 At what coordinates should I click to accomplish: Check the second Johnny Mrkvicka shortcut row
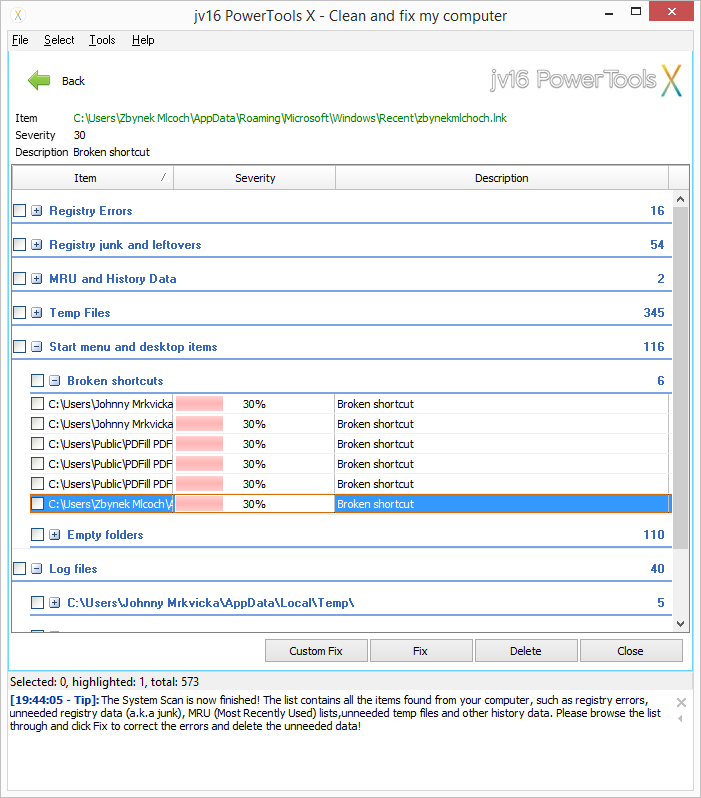38,424
